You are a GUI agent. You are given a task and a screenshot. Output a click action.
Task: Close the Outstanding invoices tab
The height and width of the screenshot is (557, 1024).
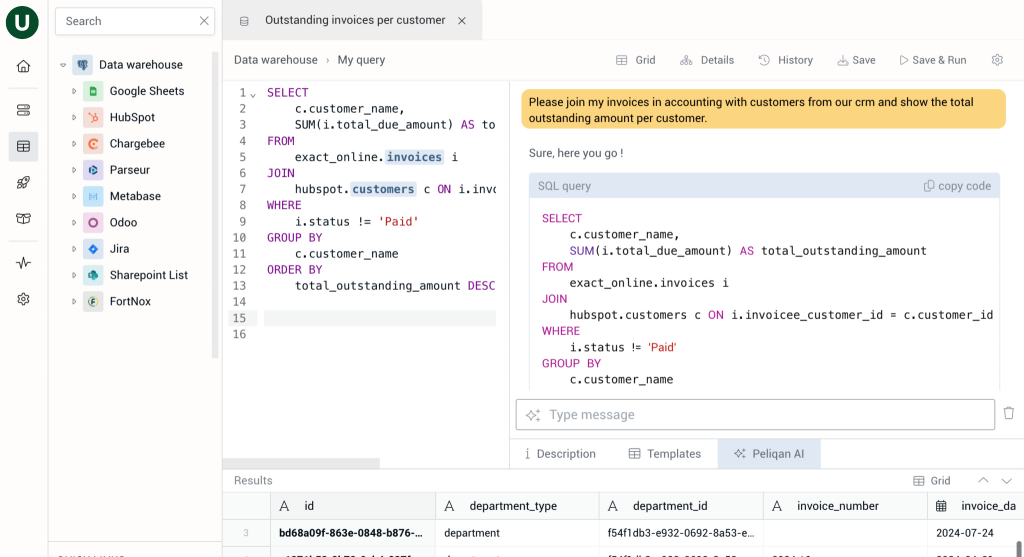462,21
